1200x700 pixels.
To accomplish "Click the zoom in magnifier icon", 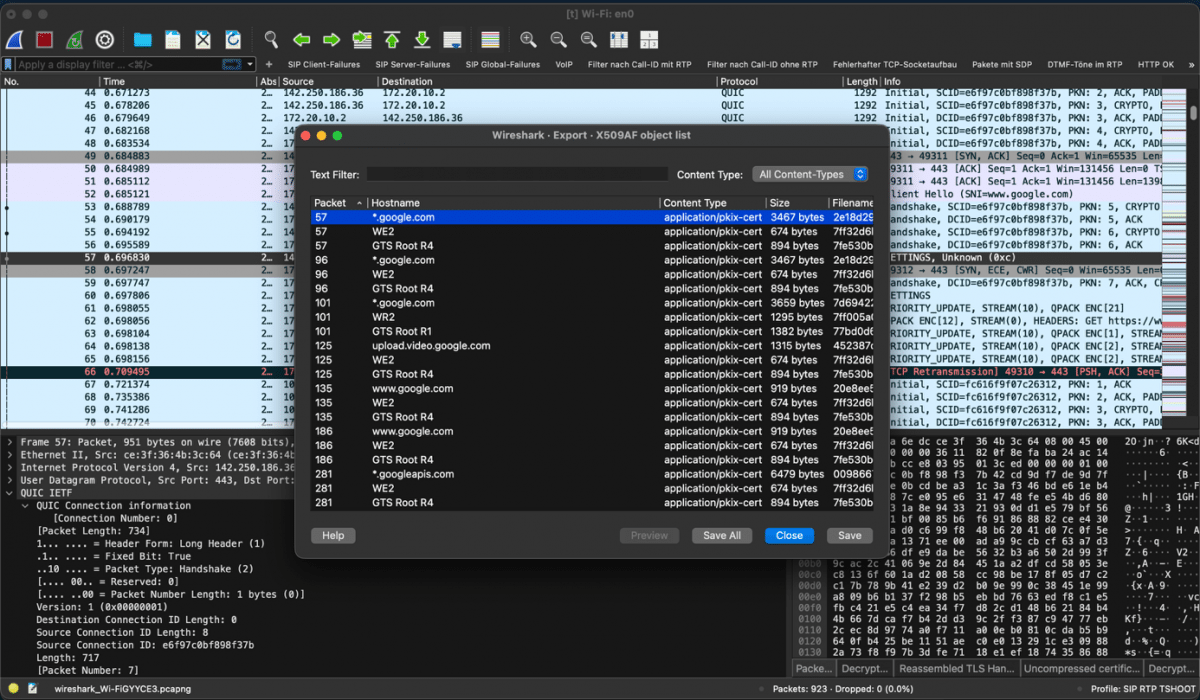I will (528, 40).
